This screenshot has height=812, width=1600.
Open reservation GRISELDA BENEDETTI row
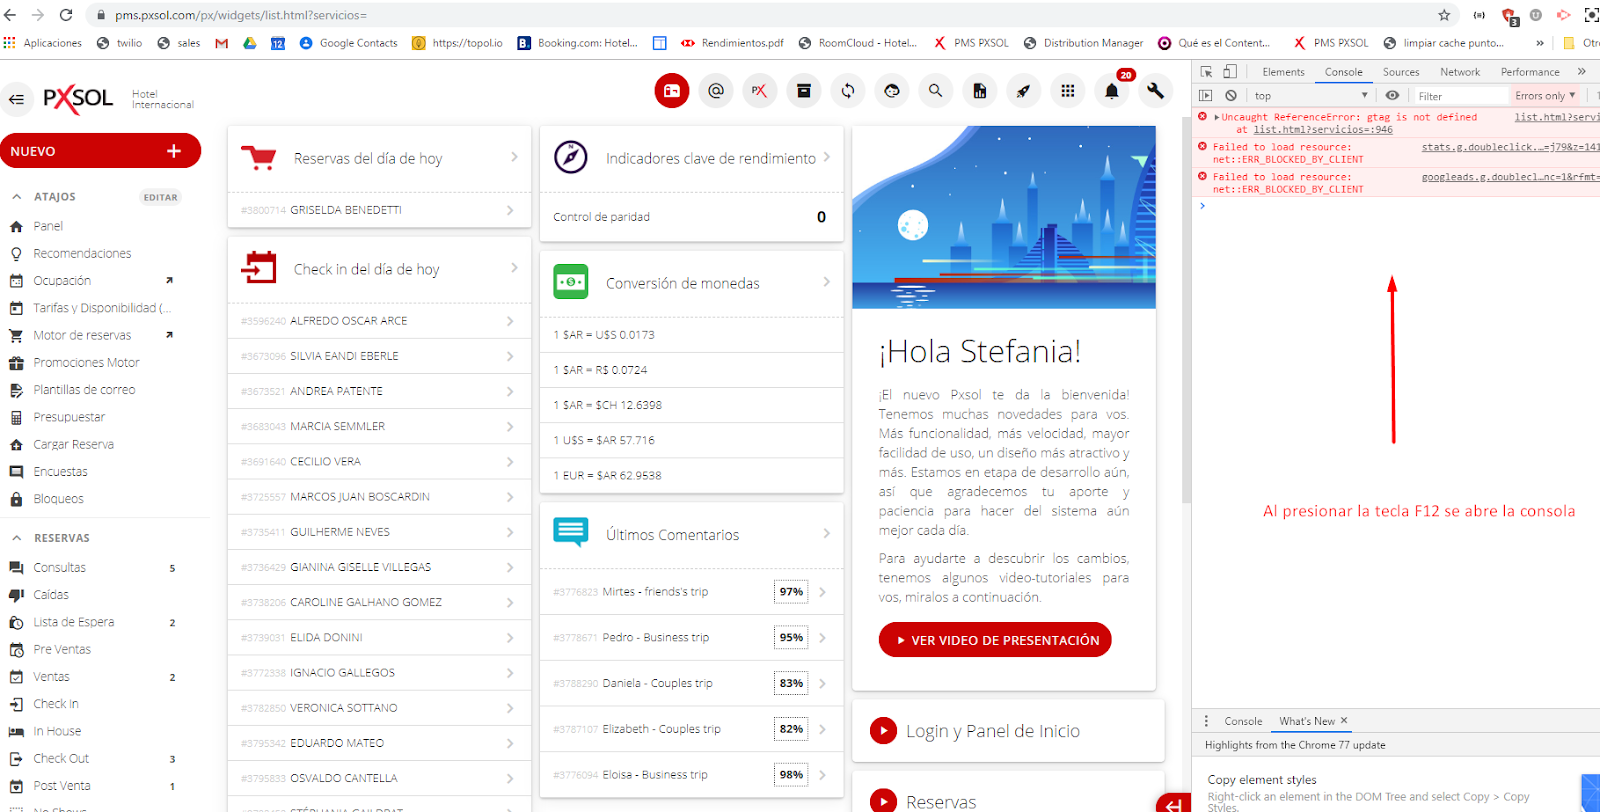pyautogui.click(x=379, y=210)
